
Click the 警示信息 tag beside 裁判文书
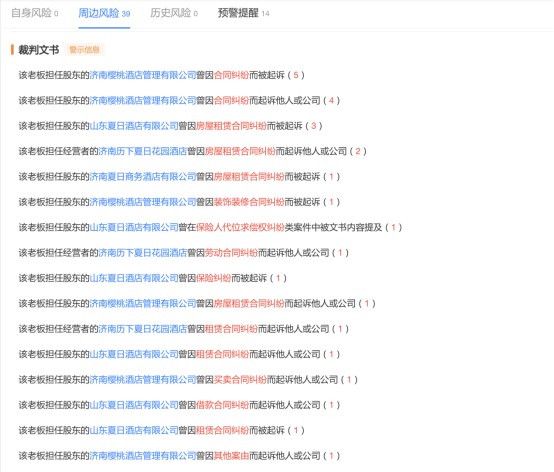point(84,50)
